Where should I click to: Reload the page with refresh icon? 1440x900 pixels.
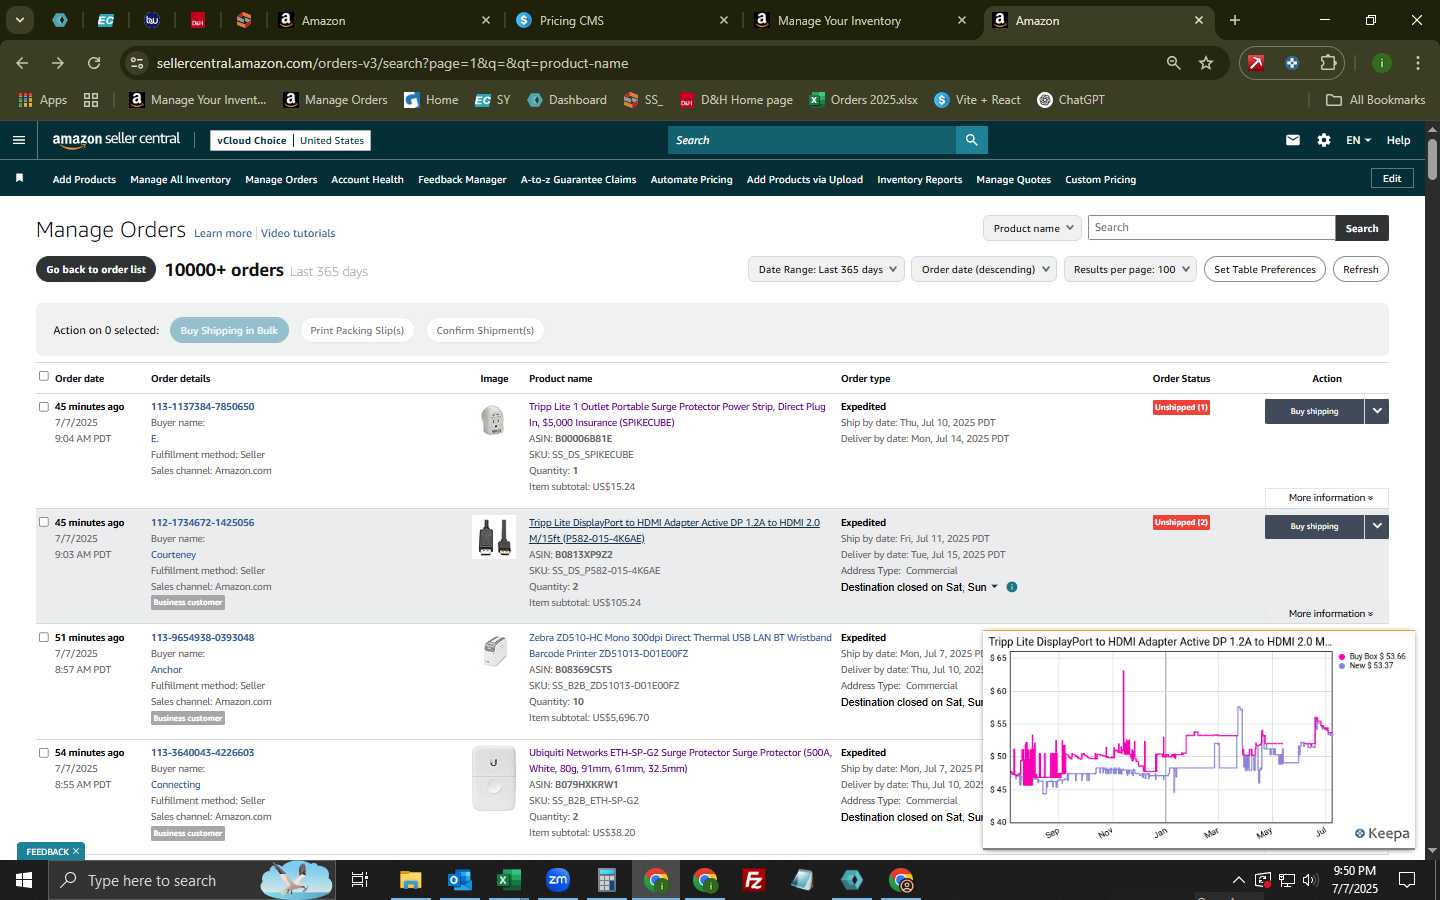pos(94,63)
